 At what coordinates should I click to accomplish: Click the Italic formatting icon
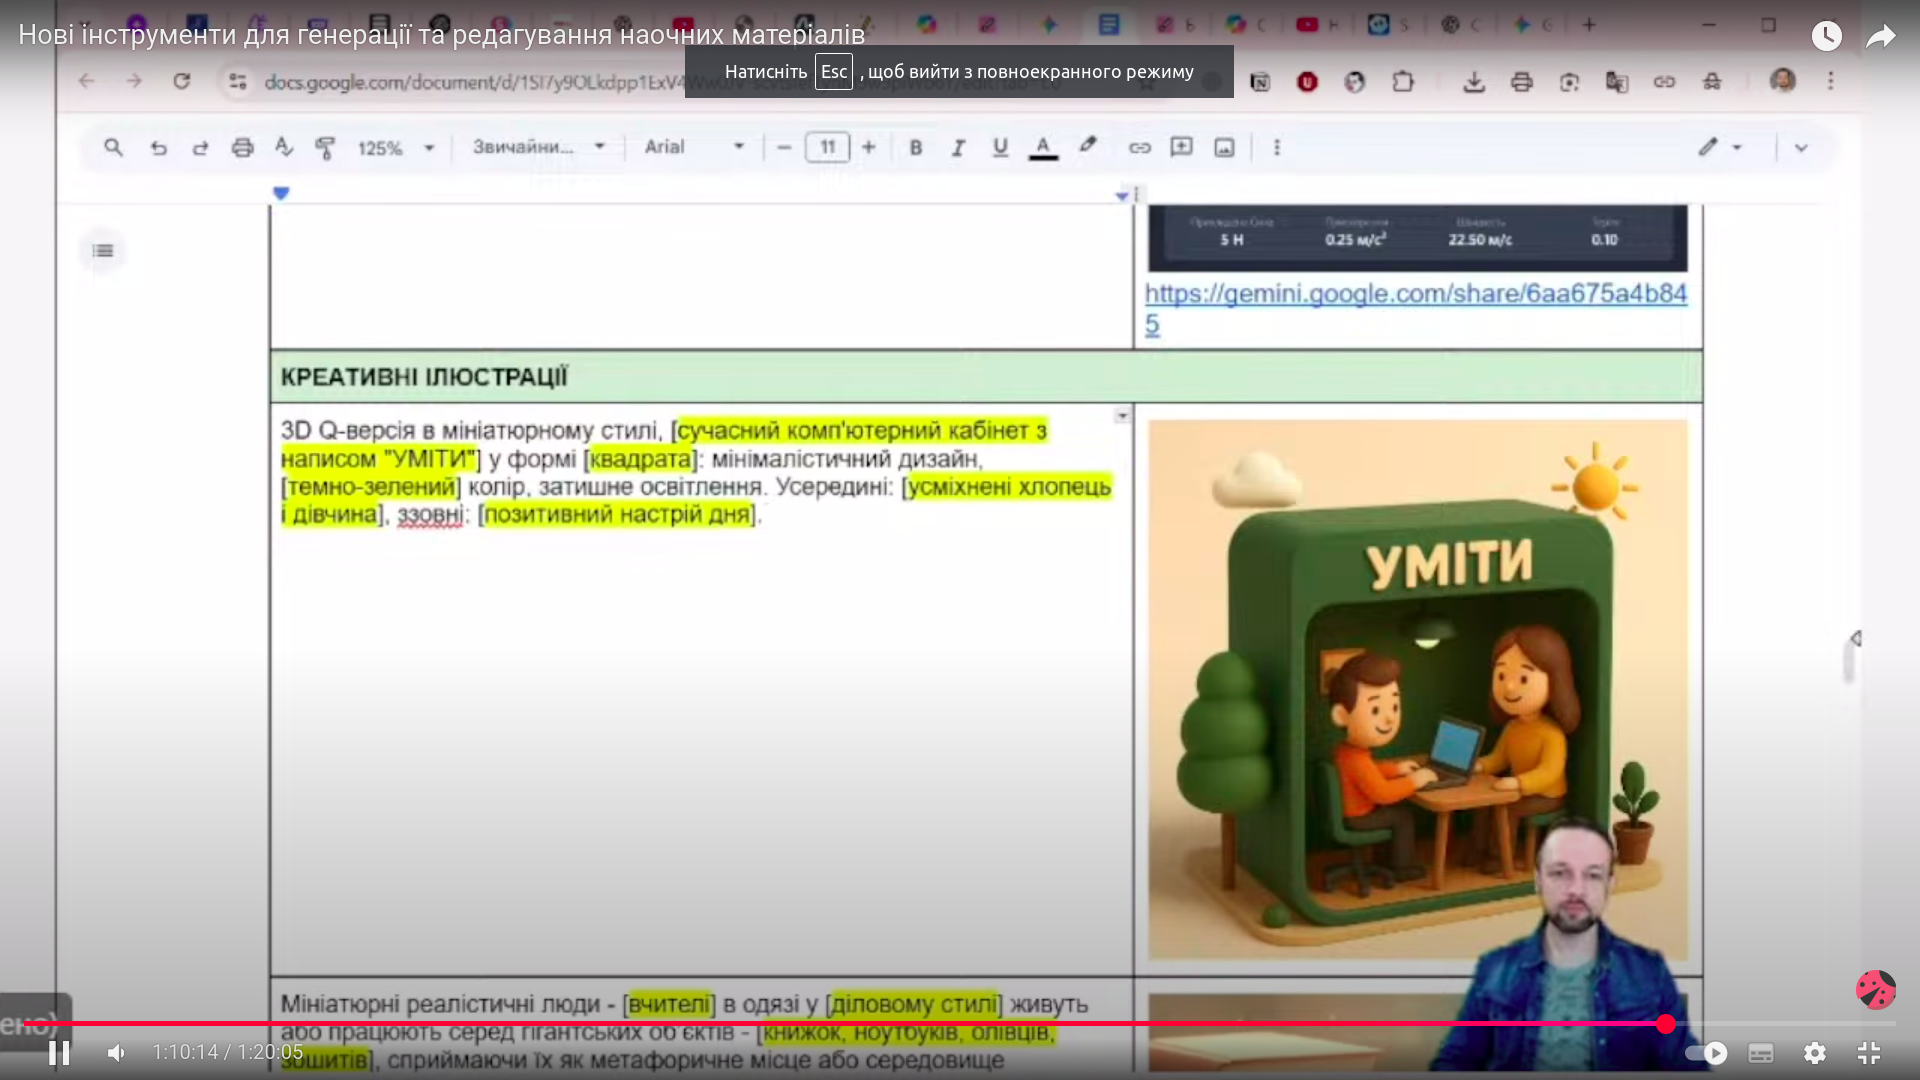(957, 148)
